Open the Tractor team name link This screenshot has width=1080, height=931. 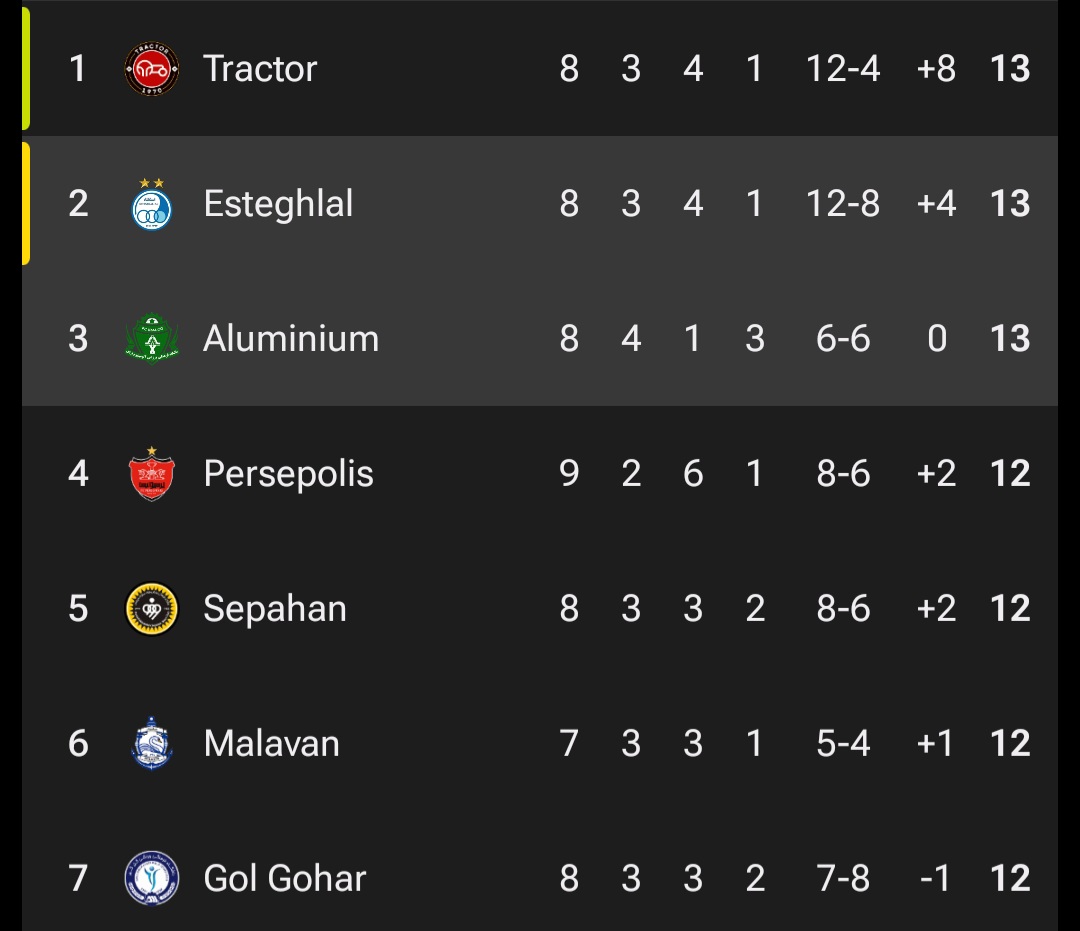point(260,69)
